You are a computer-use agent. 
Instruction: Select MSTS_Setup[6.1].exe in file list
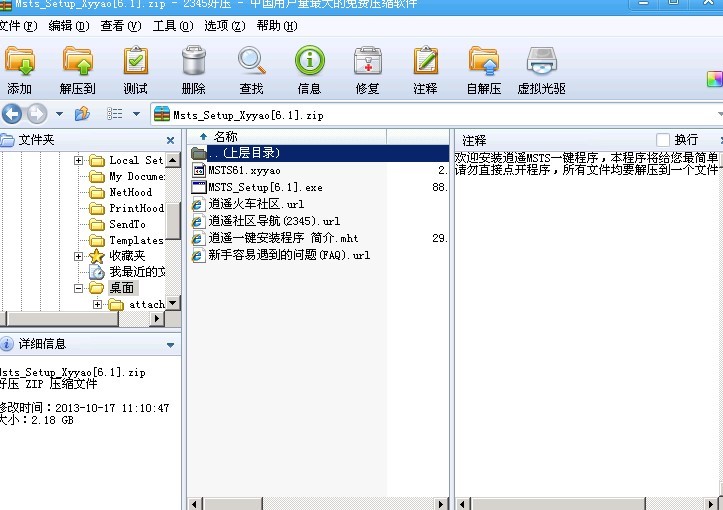tap(265, 187)
